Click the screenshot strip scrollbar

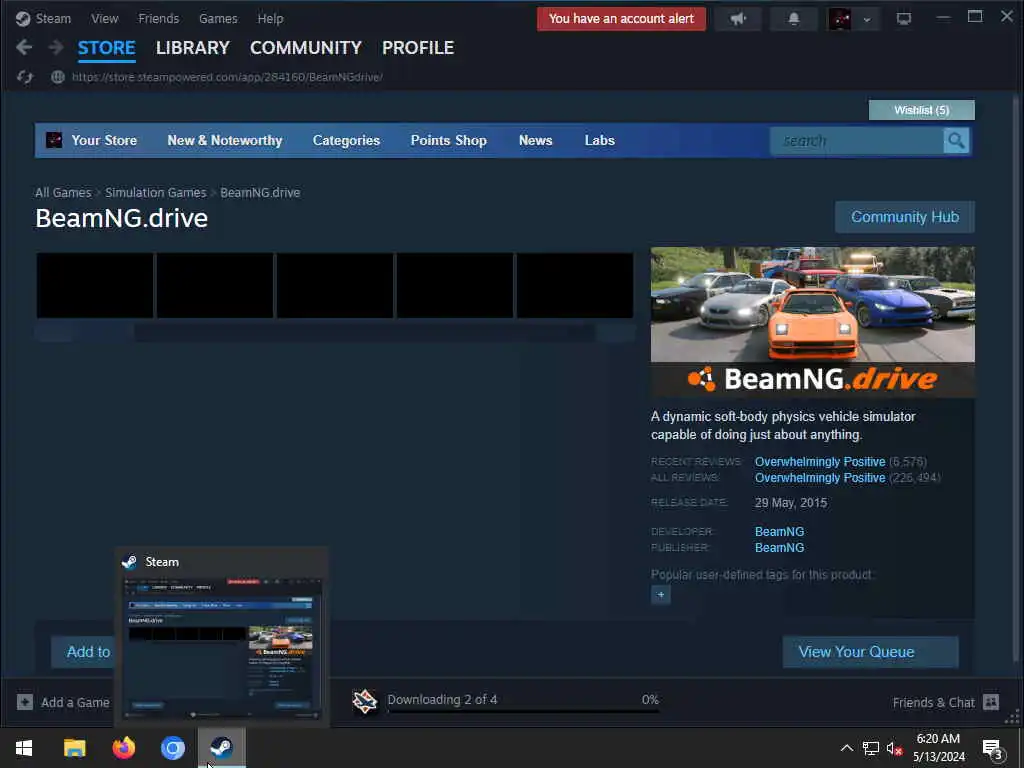[335, 333]
